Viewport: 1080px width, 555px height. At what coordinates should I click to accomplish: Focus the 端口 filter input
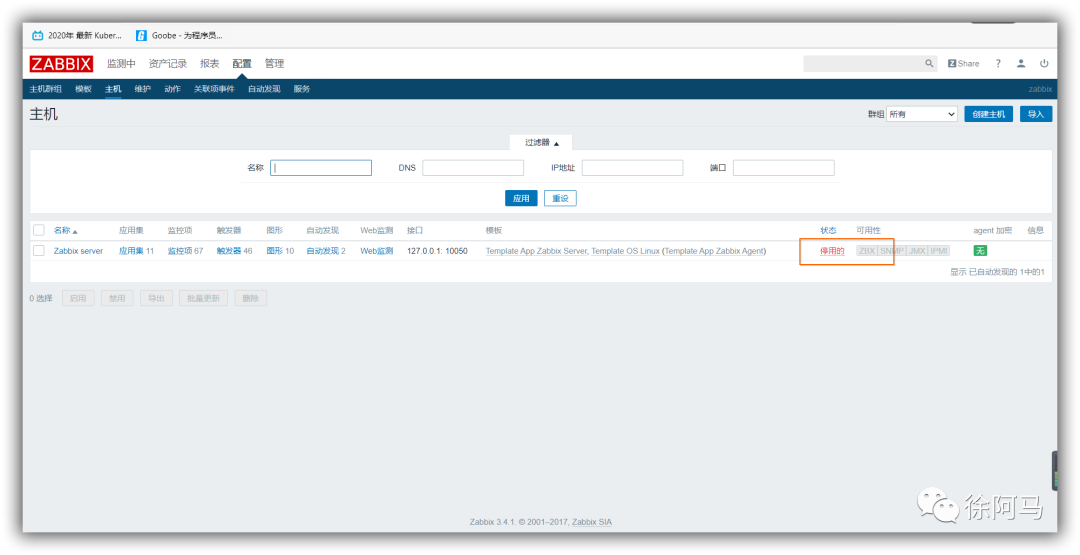click(784, 168)
